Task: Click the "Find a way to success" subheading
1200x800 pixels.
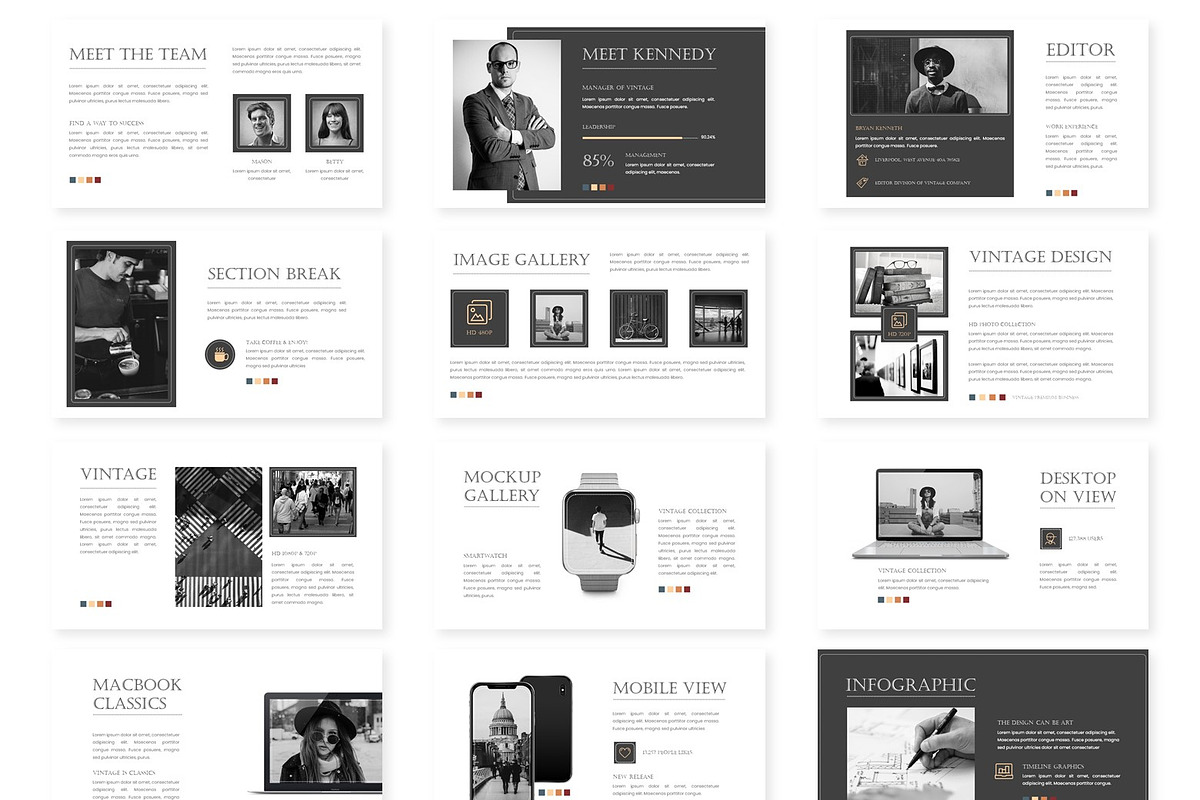Action: click(x=107, y=123)
